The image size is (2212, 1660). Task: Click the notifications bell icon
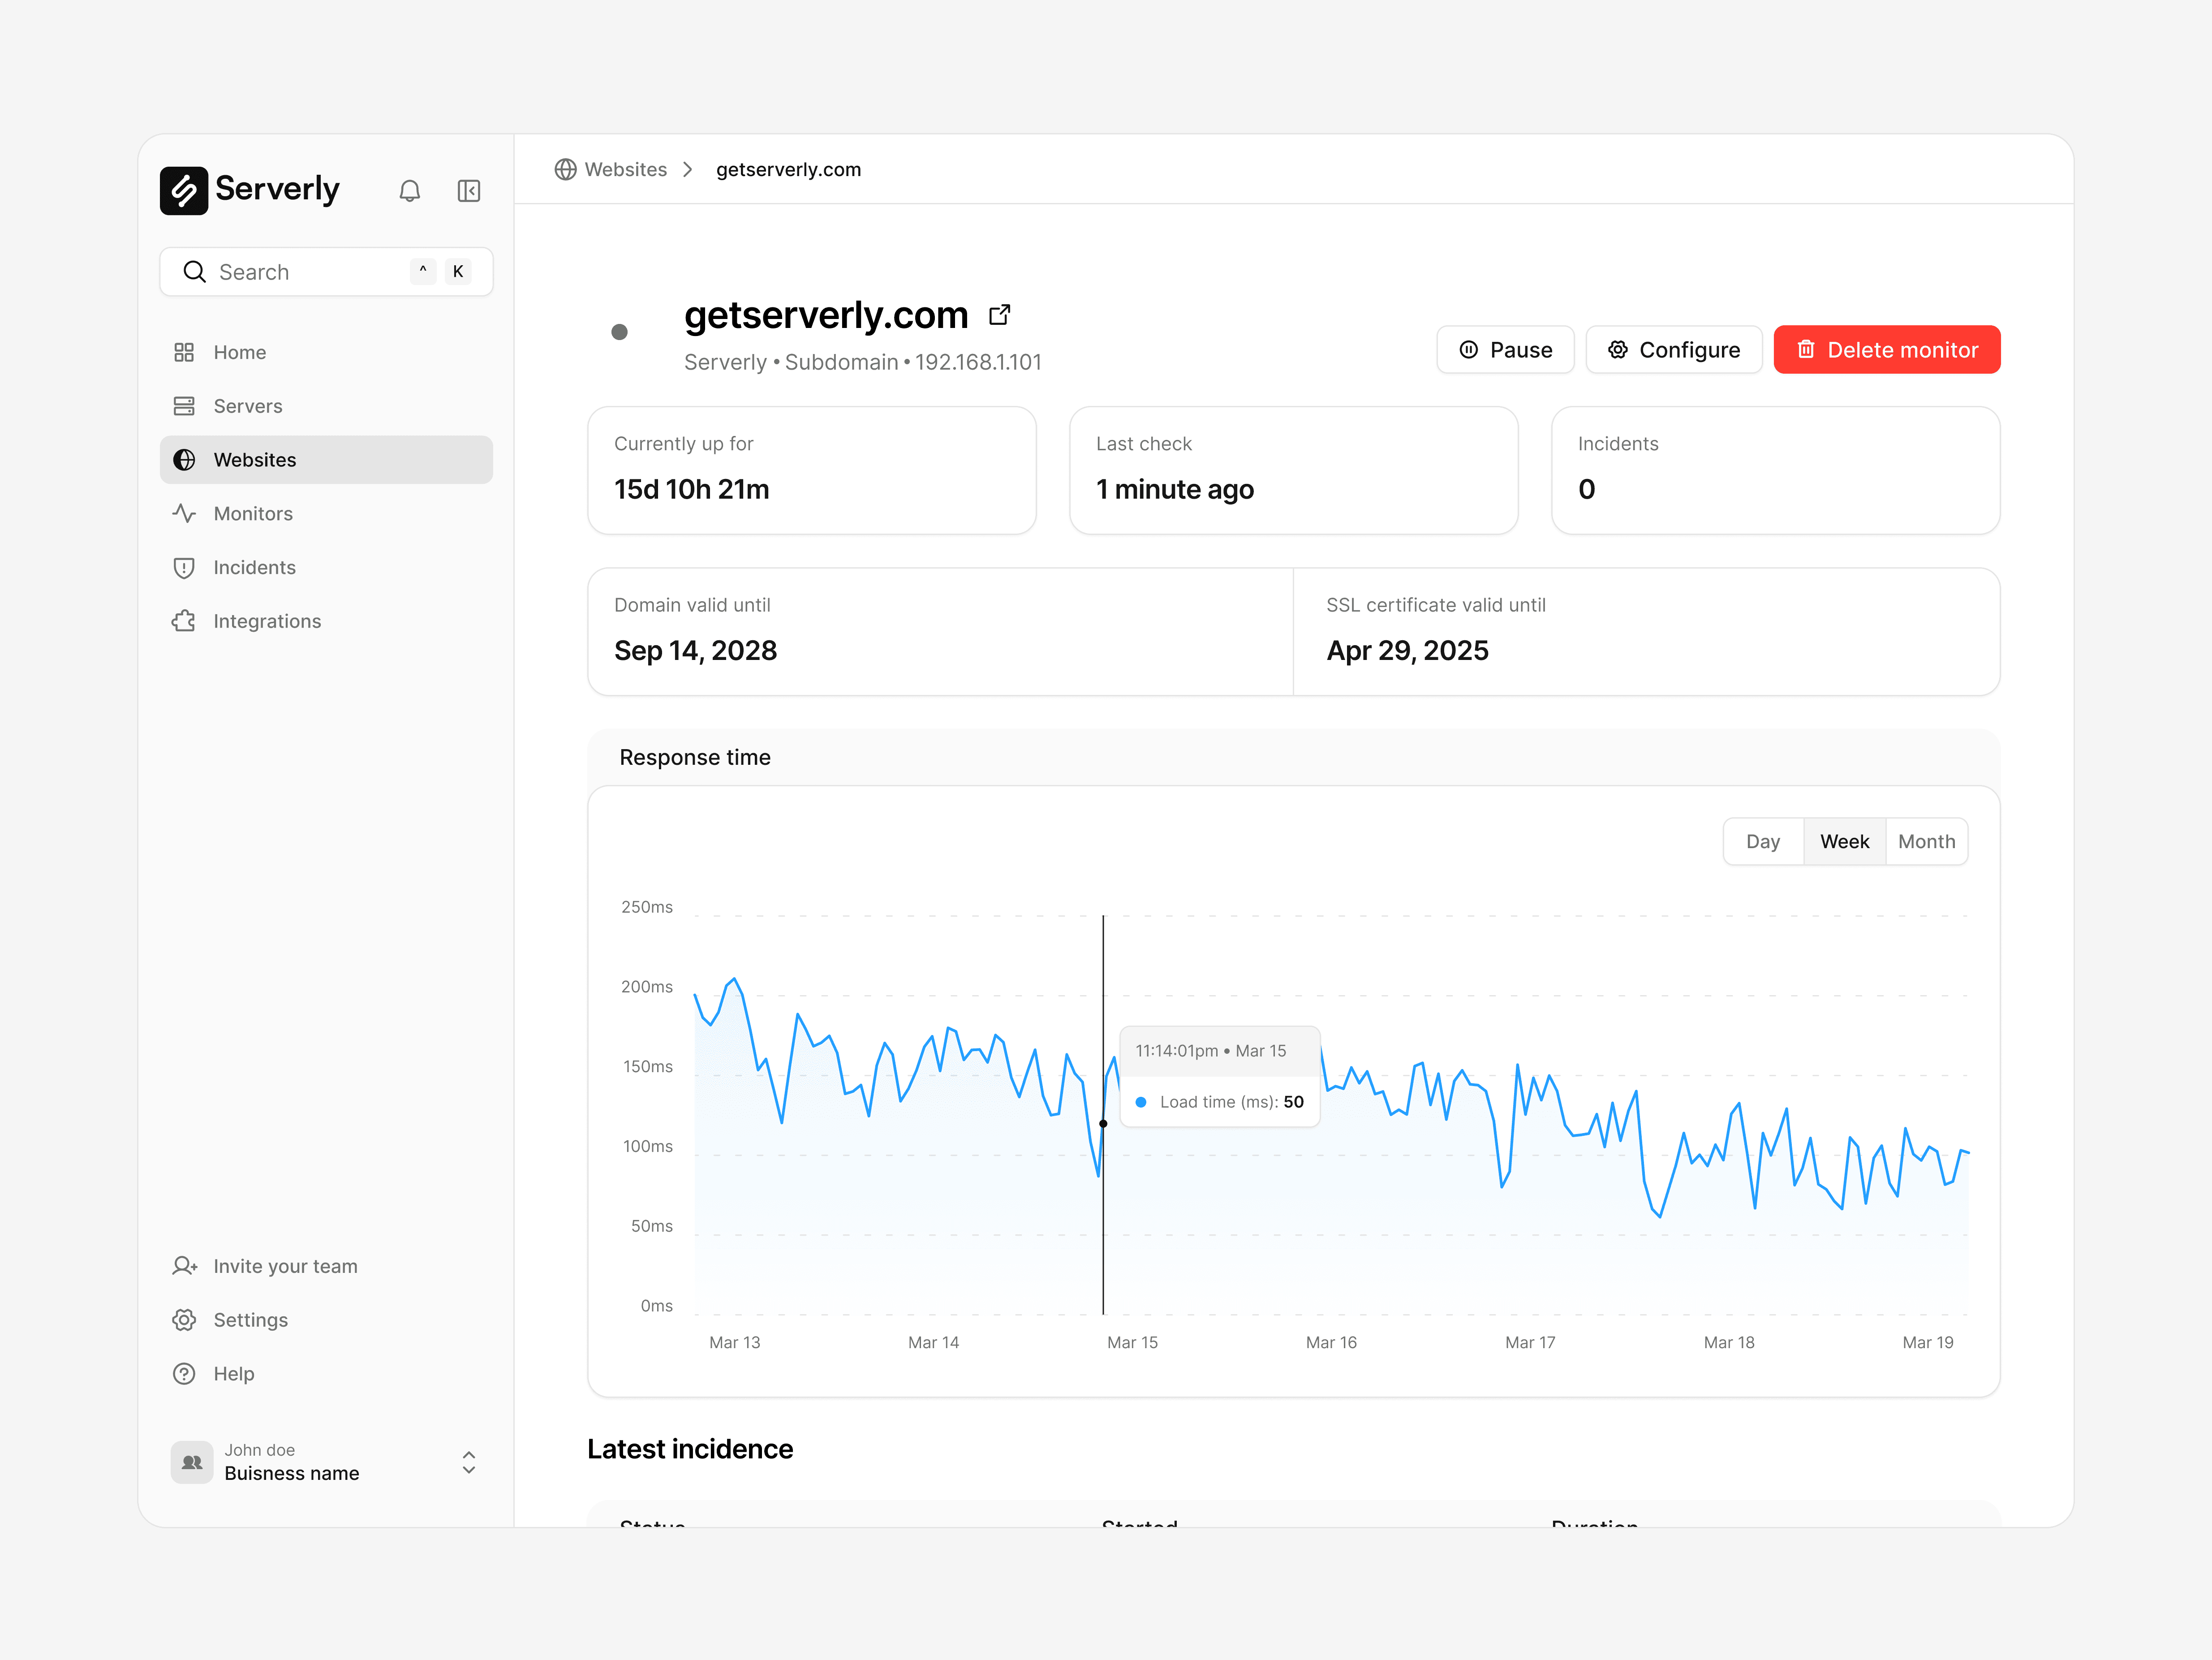pos(409,191)
